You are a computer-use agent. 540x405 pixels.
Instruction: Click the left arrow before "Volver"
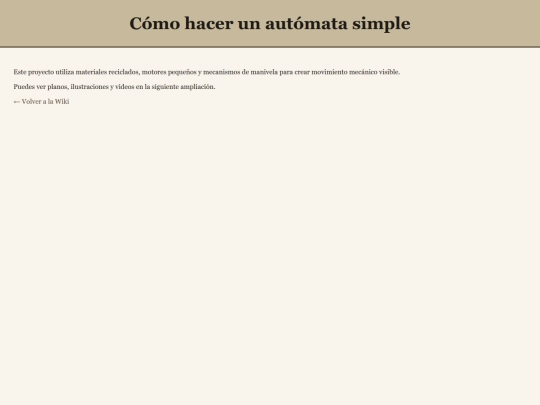click(x=17, y=102)
